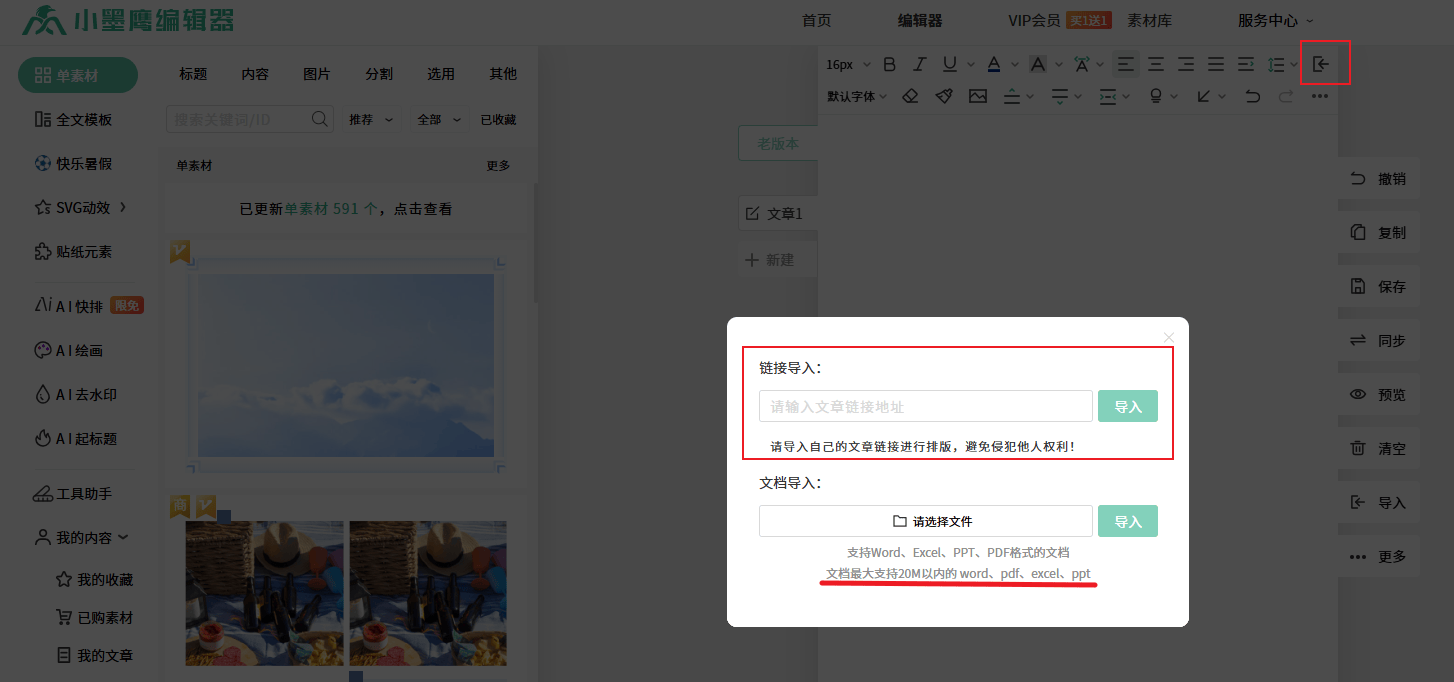The width and height of the screenshot is (1454, 682).
Task: Click 导入 button next to link field
Action: tap(1127, 406)
